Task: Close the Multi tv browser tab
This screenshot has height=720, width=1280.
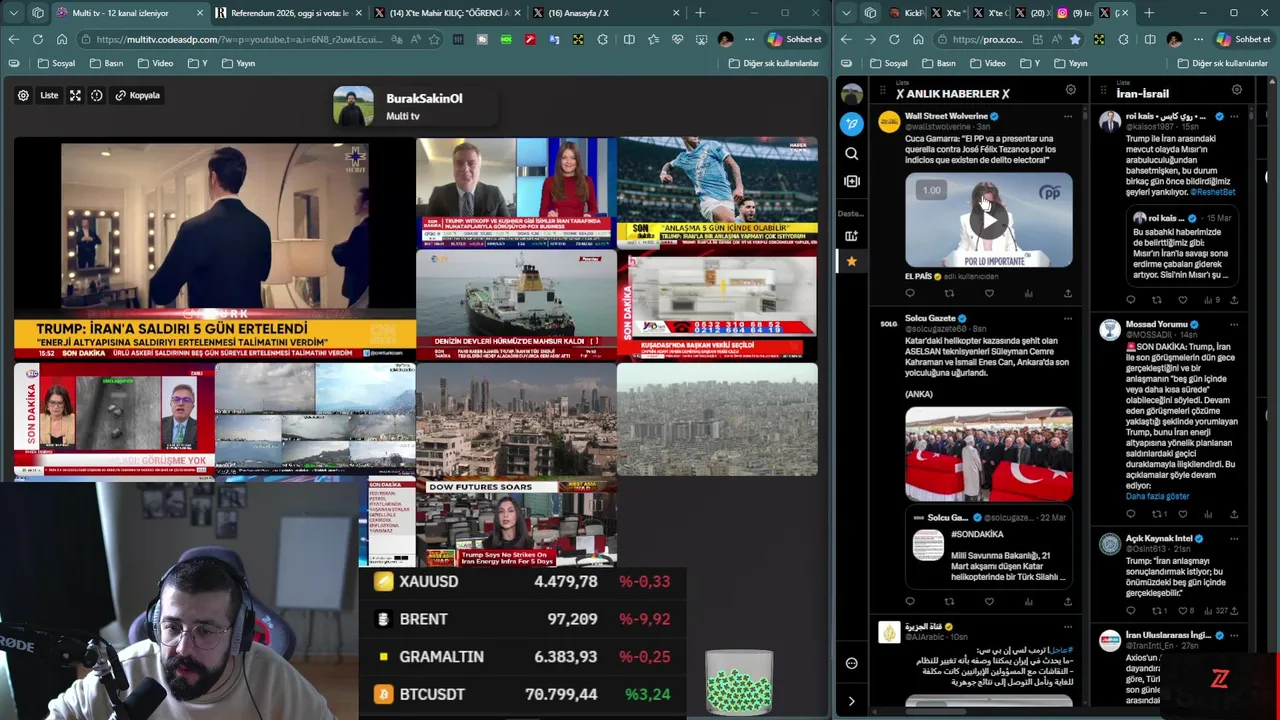Action: tap(200, 13)
